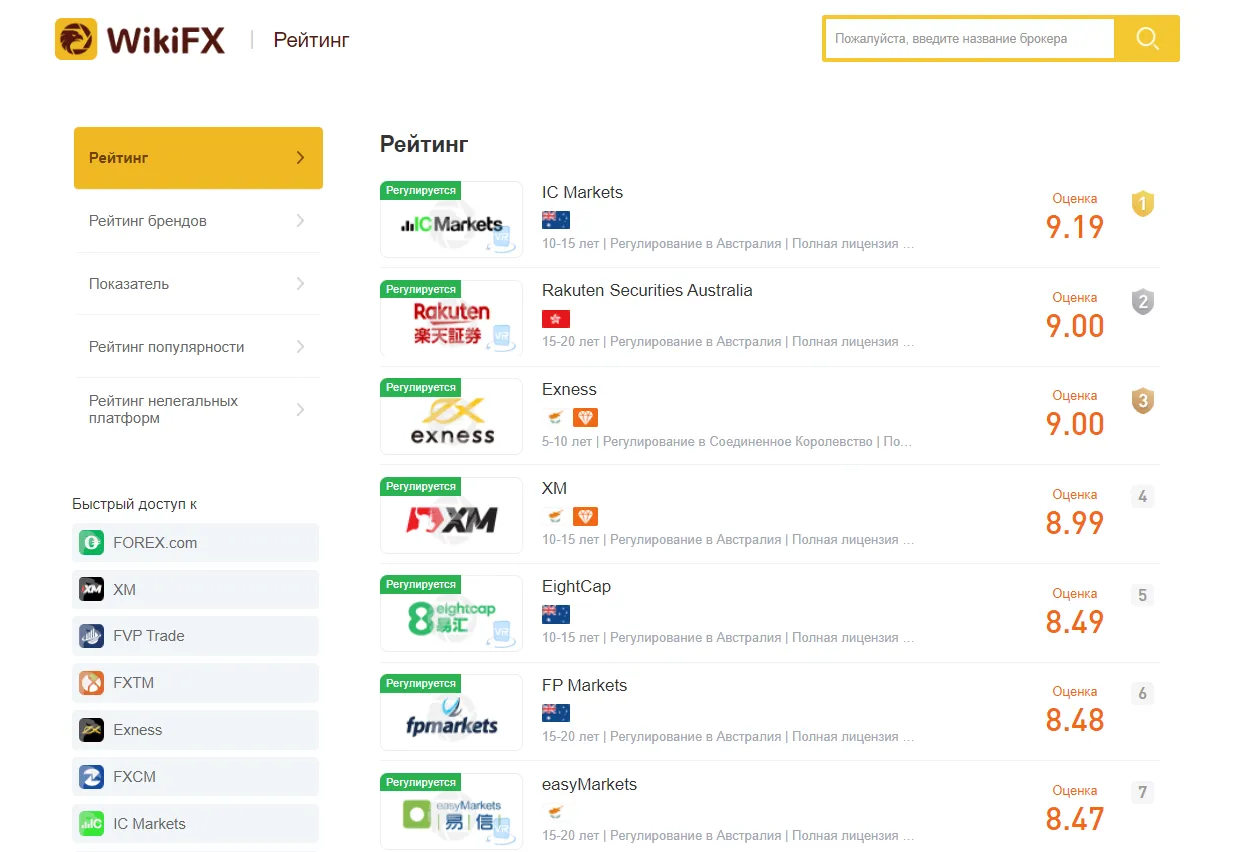Open Exness quick access icon
The width and height of the screenshot is (1234, 852).
pyautogui.click(x=92, y=730)
